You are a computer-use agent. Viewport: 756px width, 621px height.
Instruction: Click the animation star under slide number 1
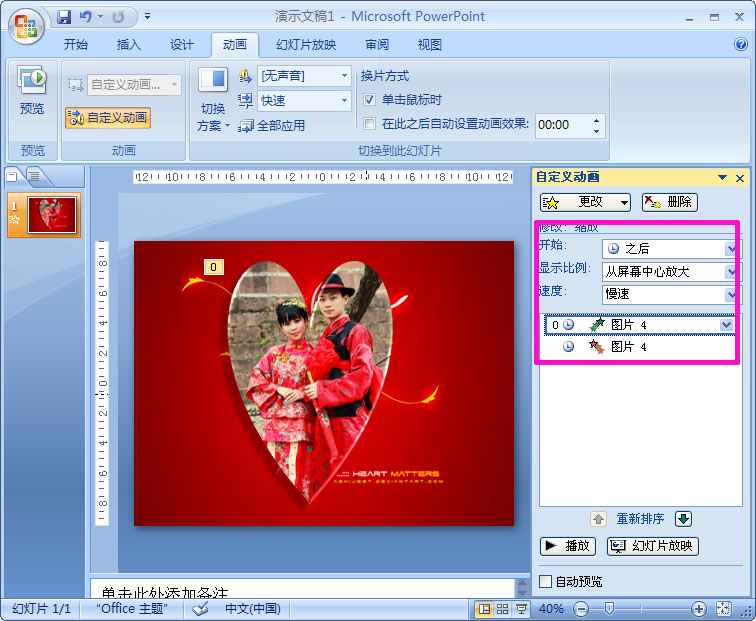tap(14, 220)
